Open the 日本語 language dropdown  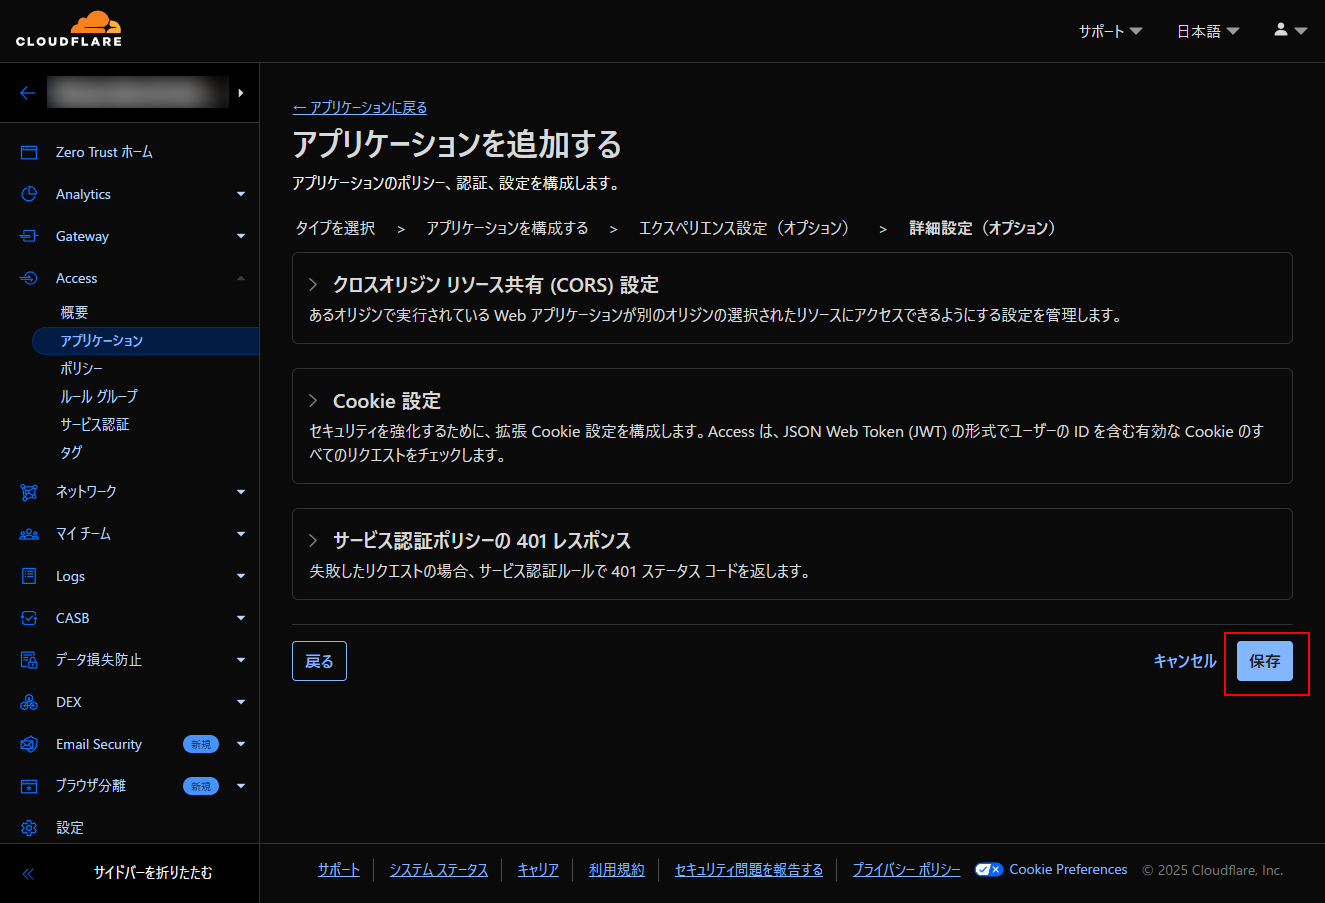[1208, 31]
